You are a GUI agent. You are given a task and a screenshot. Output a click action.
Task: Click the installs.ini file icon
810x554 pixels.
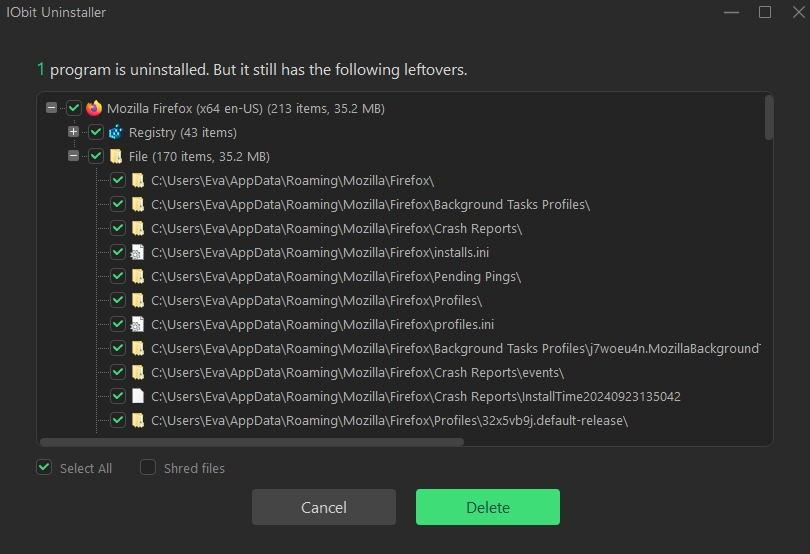pos(137,252)
